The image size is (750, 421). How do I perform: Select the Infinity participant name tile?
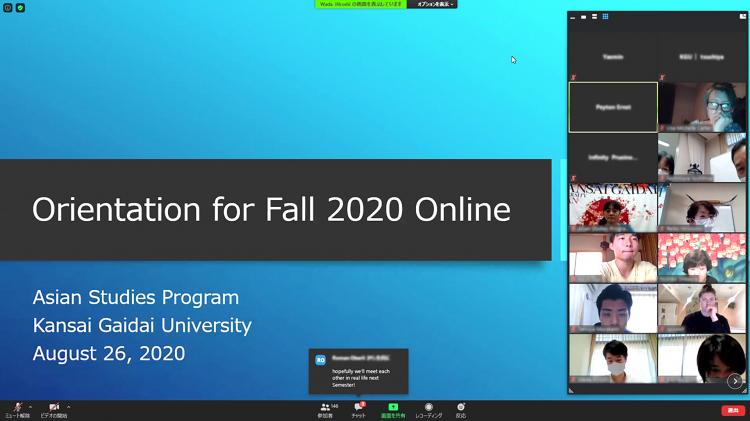(613, 157)
